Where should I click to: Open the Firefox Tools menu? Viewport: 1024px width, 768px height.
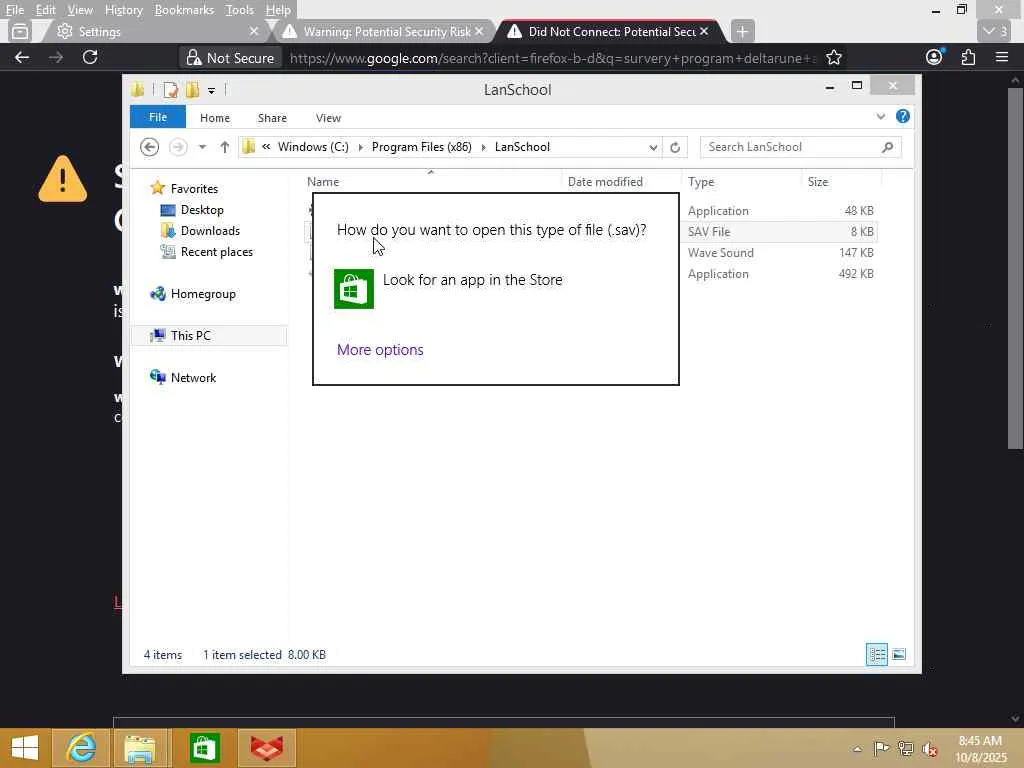(x=239, y=10)
